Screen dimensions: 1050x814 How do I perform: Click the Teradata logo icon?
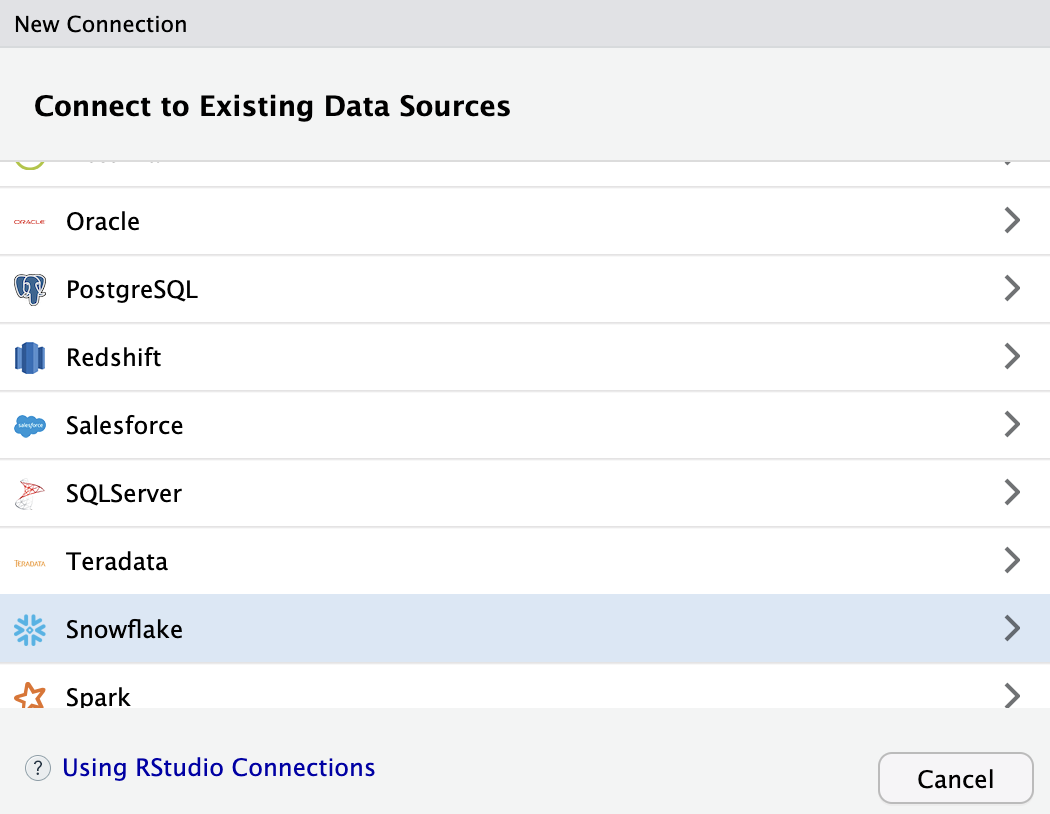29,561
